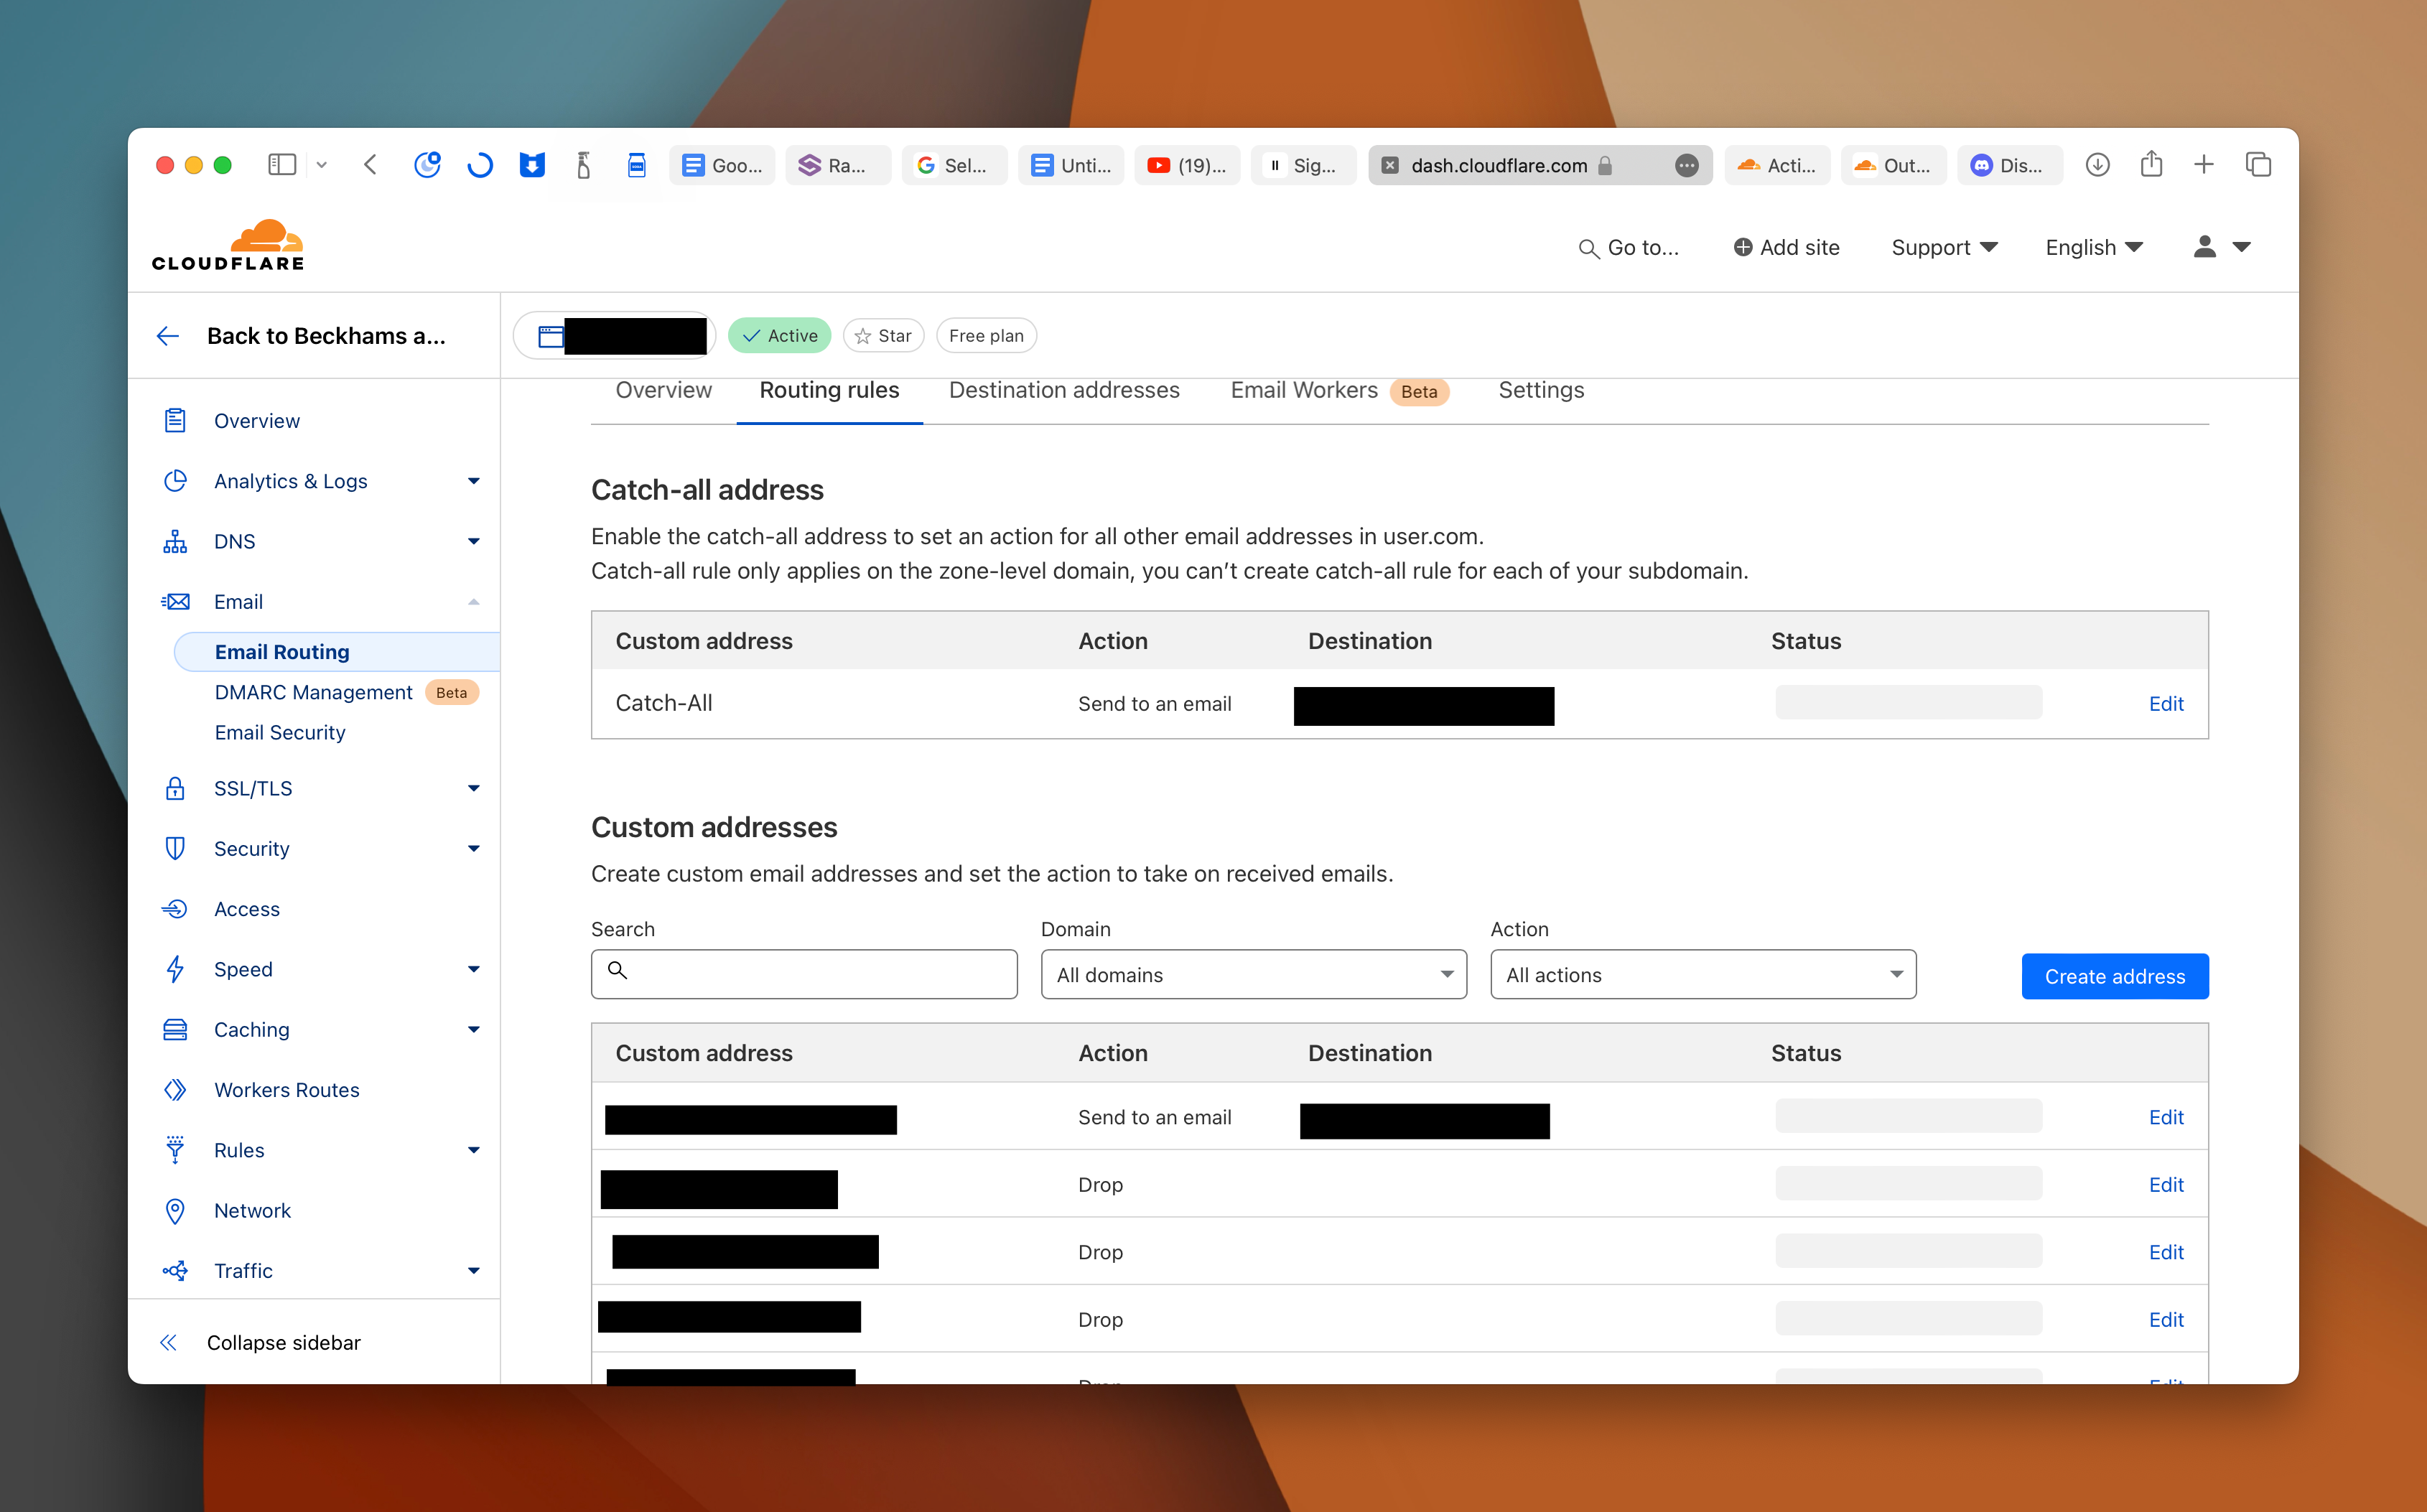This screenshot has width=2427, height=1512.
Task: Click Edit link for Catch-All rule
Action: point(2165,704)
